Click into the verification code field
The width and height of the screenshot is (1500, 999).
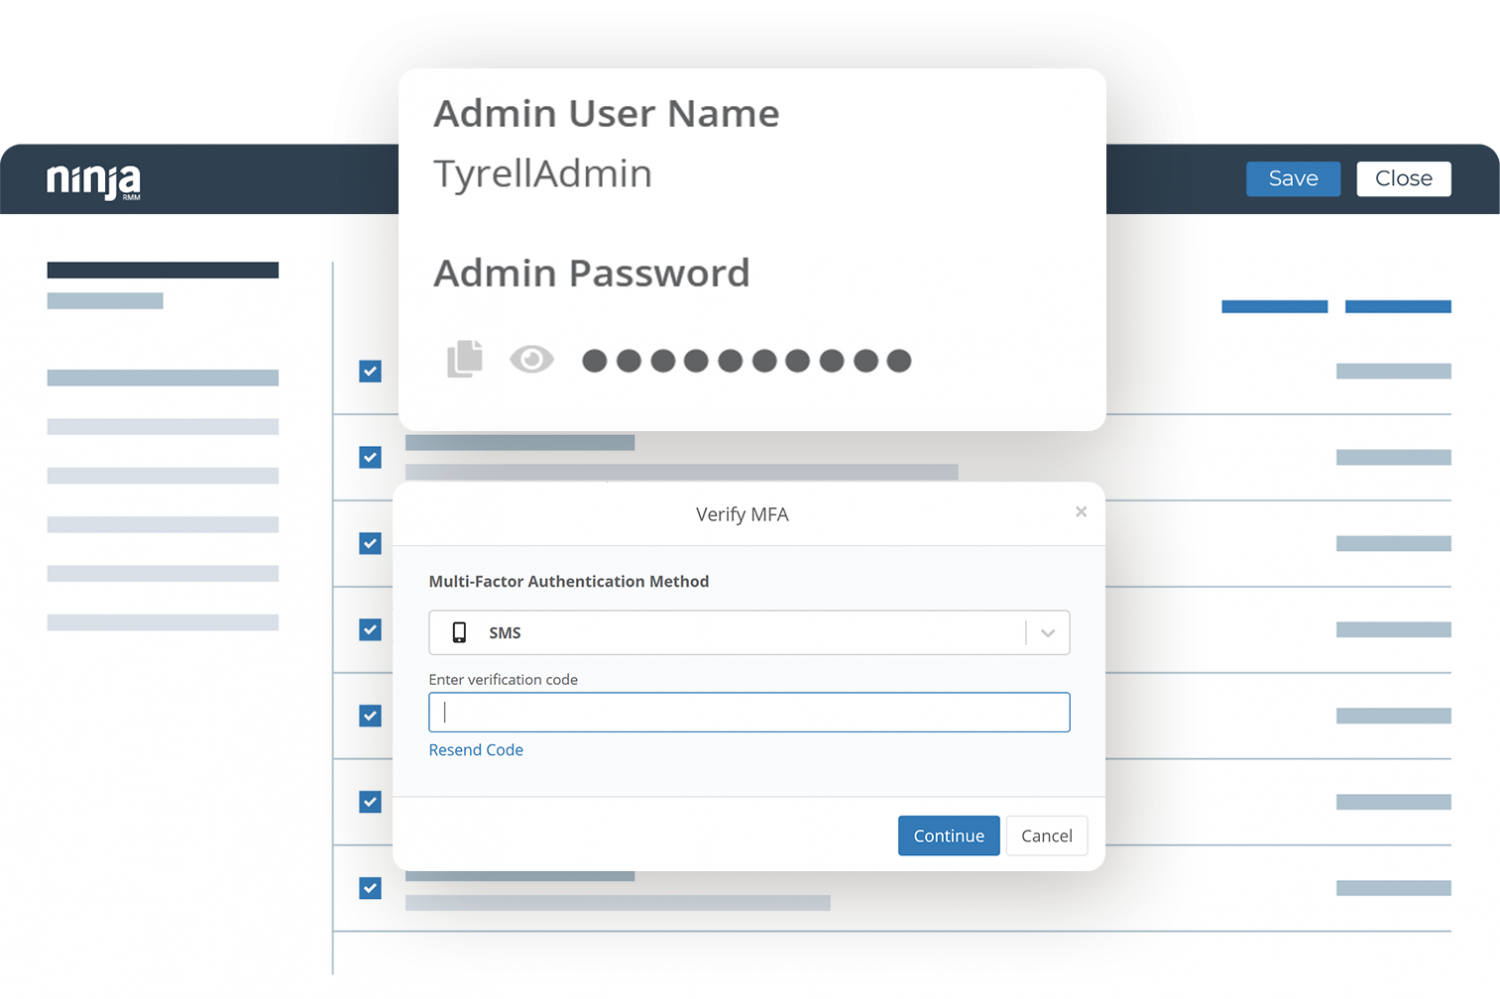click(x=749, y=712)
